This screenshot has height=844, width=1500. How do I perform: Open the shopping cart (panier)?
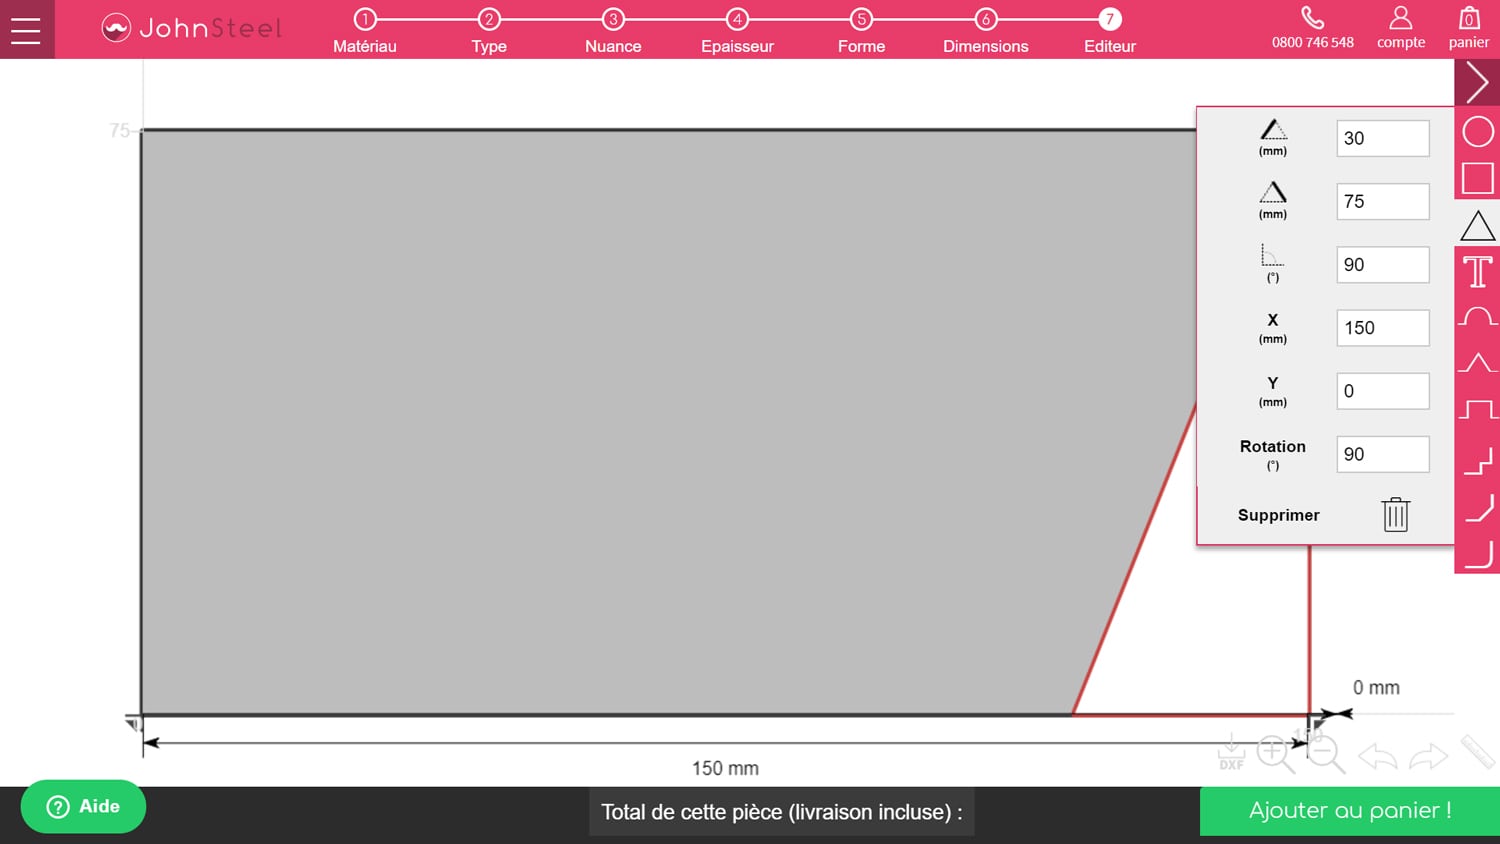1468,28
